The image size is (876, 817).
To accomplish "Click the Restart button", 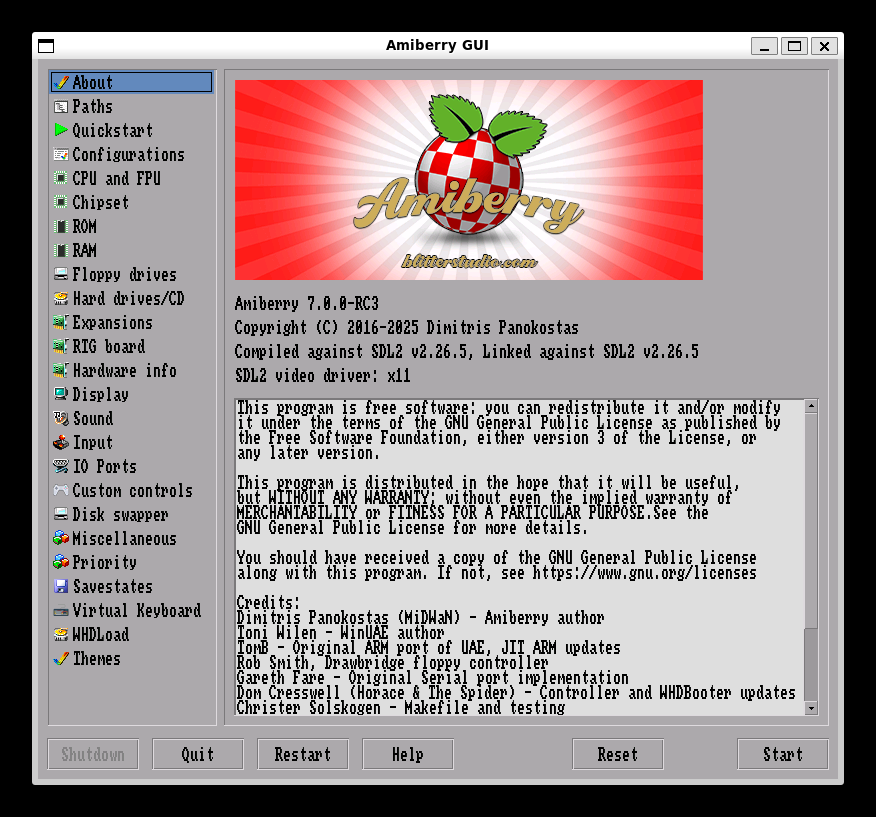I will click(303, 754).
